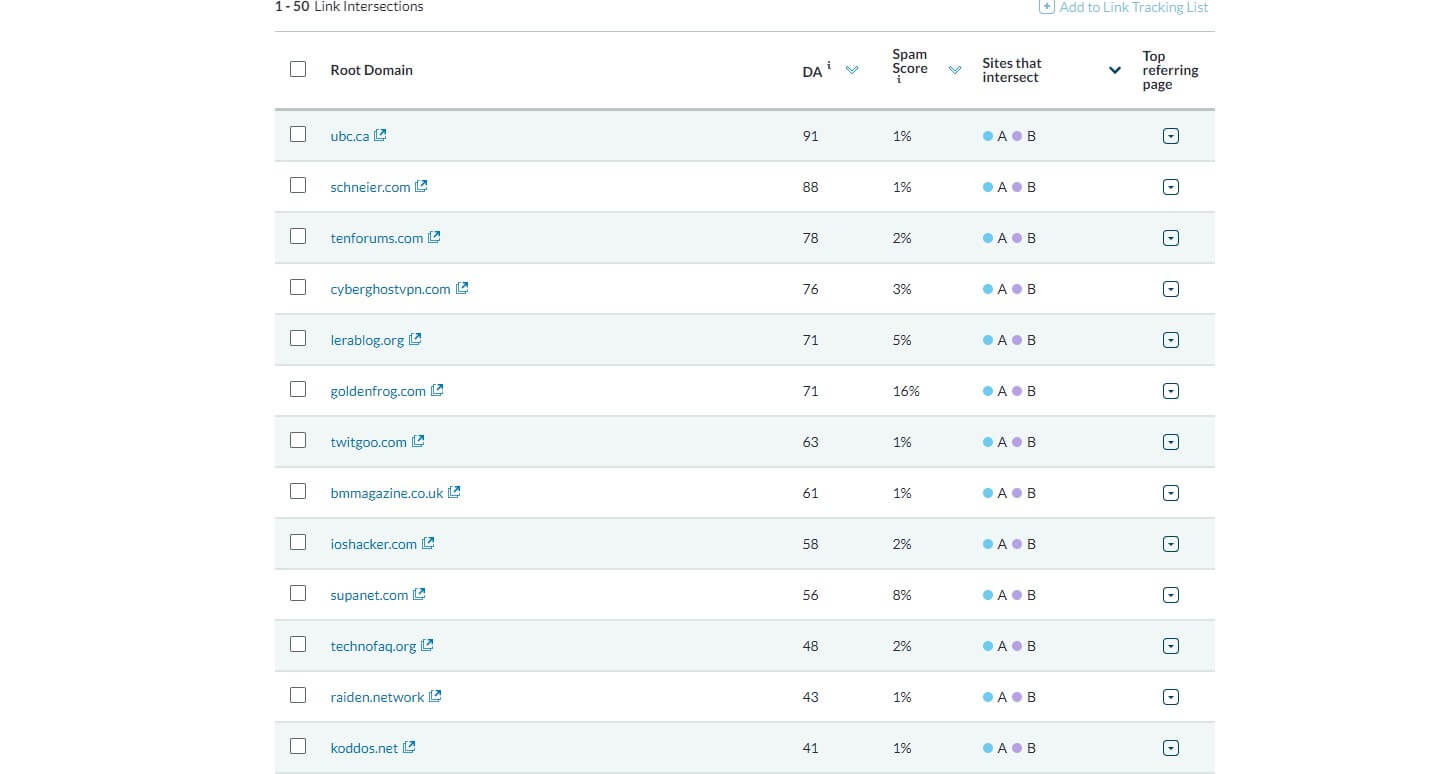
Task: Click the Root Domain column header
Action: click(371, 70)
